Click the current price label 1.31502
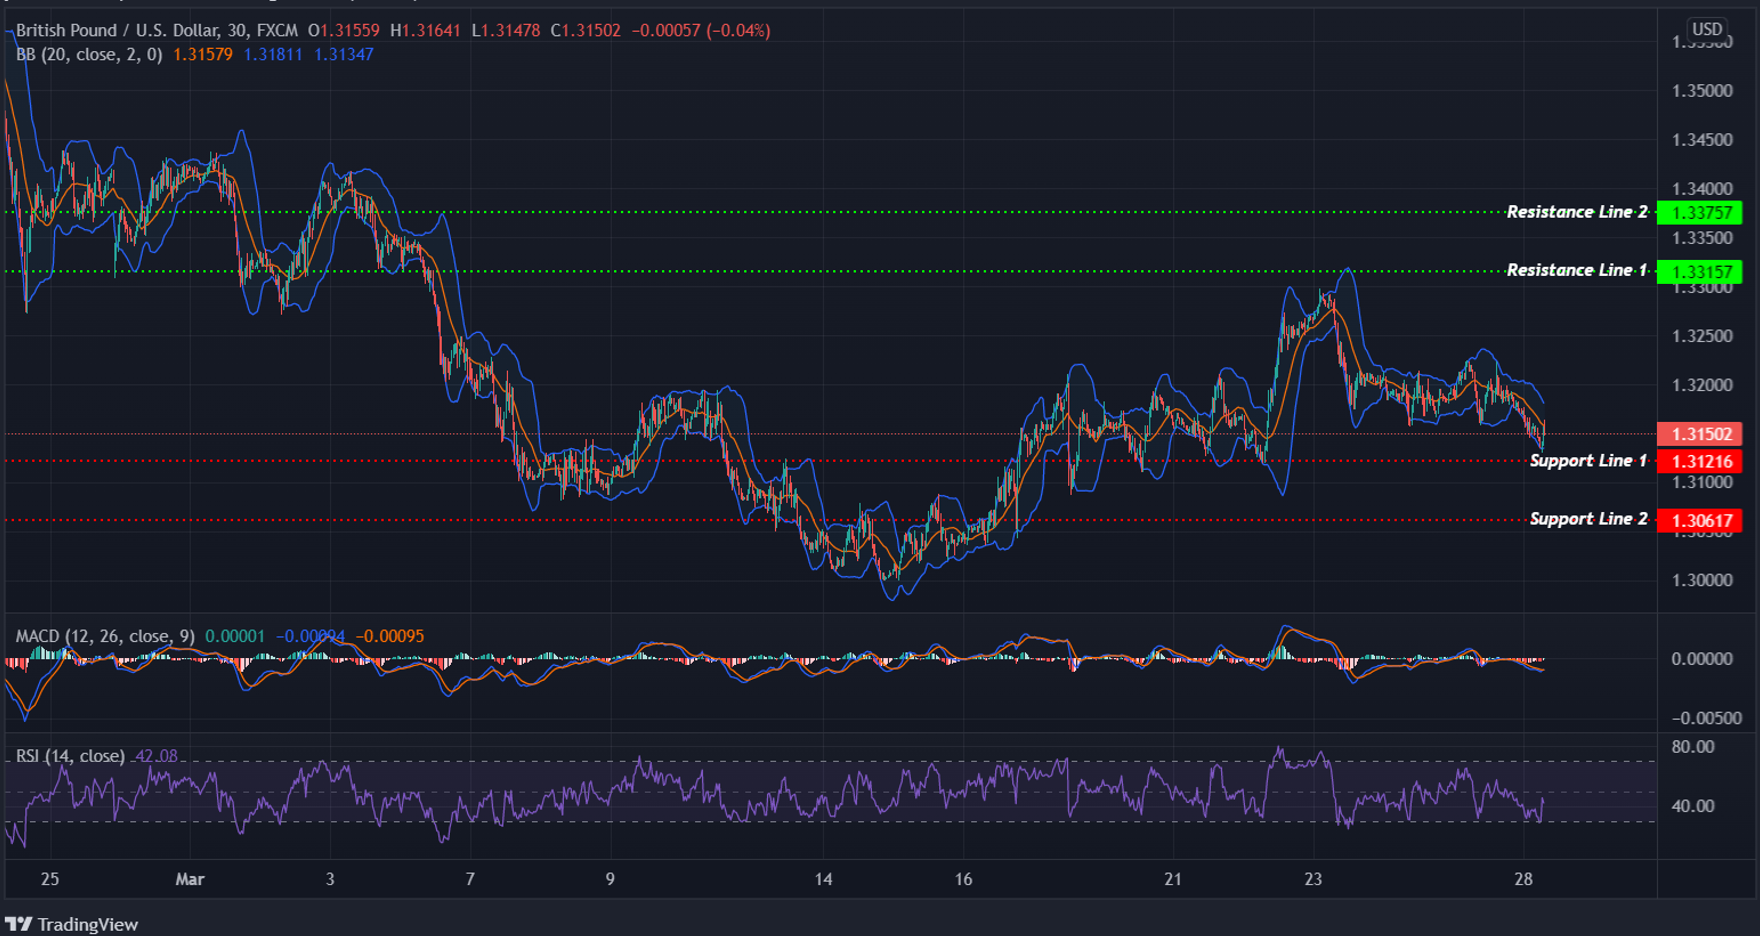The height and width of the screenshot is (936, 1760). click(1700, 433)
